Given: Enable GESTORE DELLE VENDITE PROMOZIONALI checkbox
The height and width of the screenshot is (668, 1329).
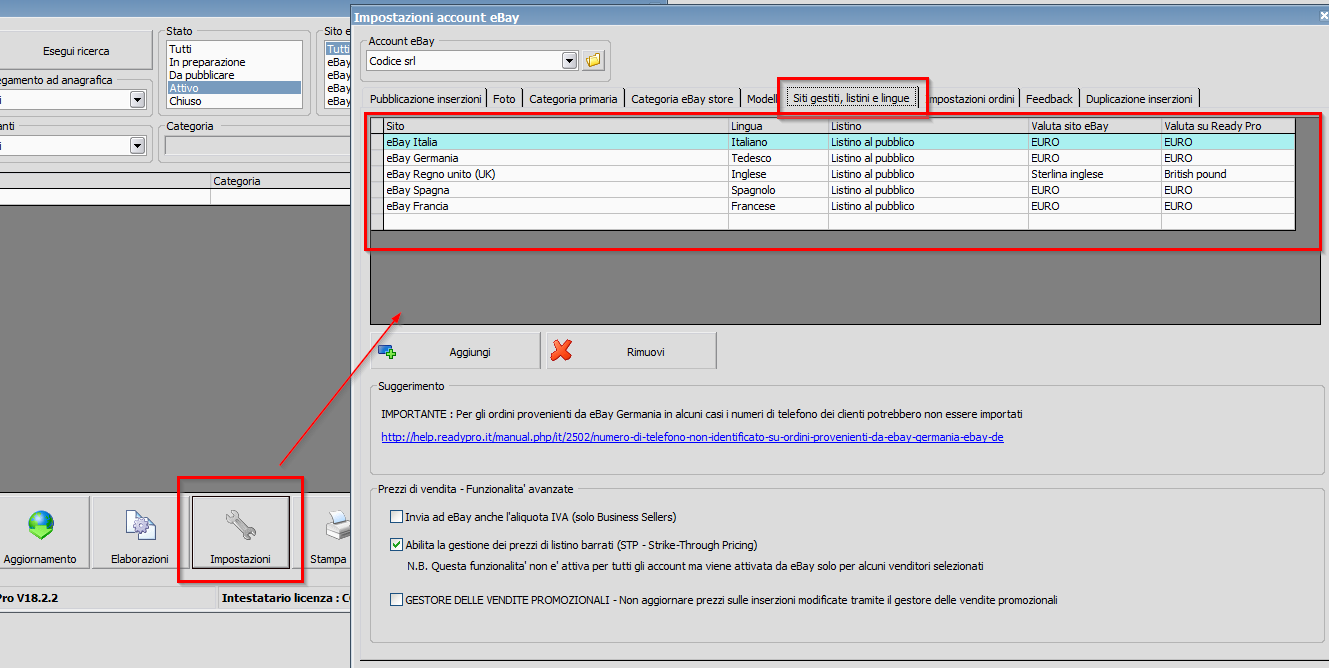Looking at the screenshot, I should point(397,600).
